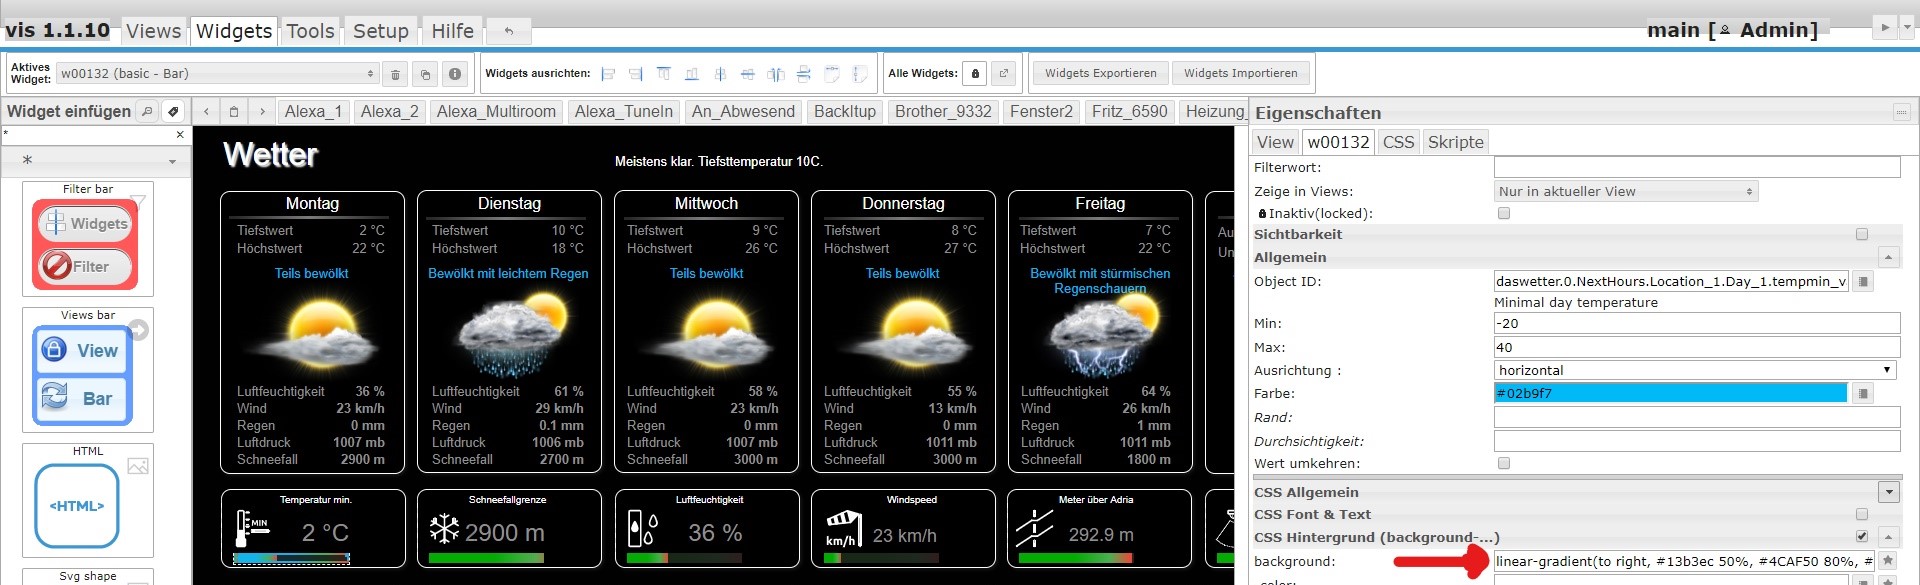This screenshot has width=1920, height=585.
Task: Click the undo arrow button
Action: (508, 31)
